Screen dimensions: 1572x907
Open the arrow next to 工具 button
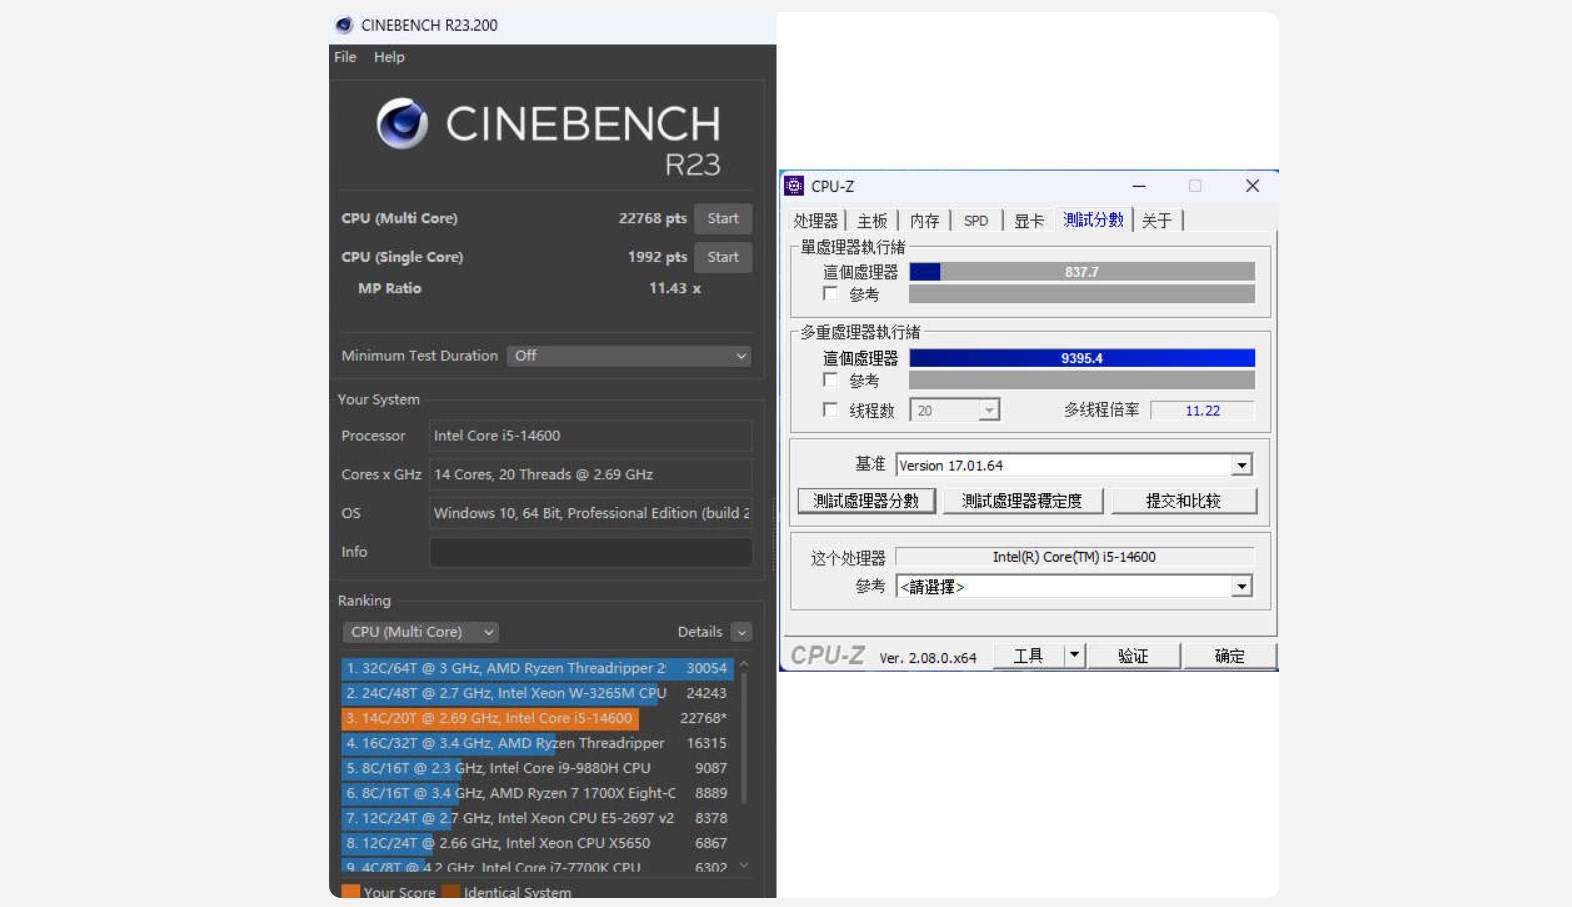tap(1074, 656)
